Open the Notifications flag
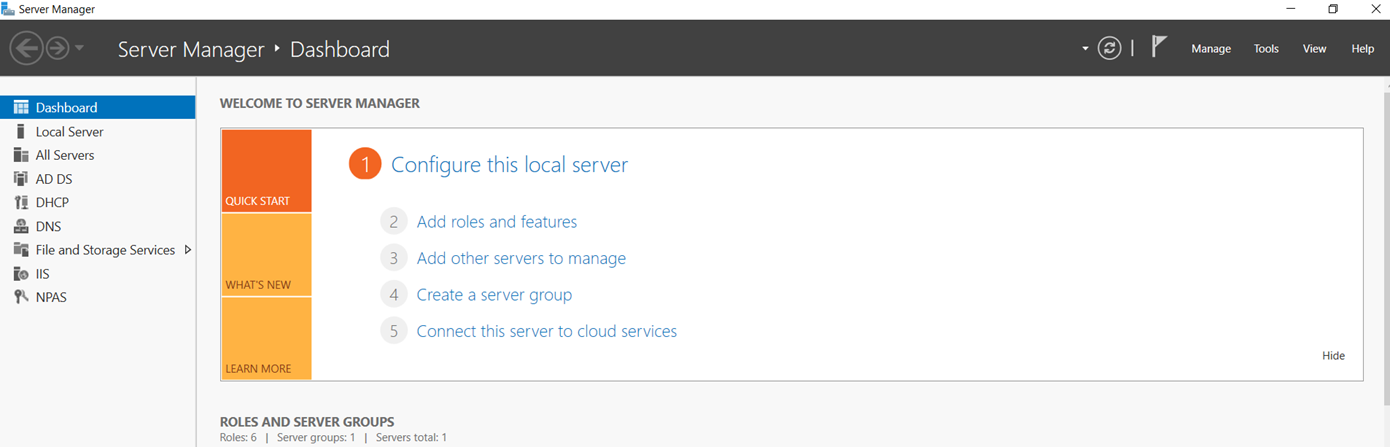 [1159, 47]
